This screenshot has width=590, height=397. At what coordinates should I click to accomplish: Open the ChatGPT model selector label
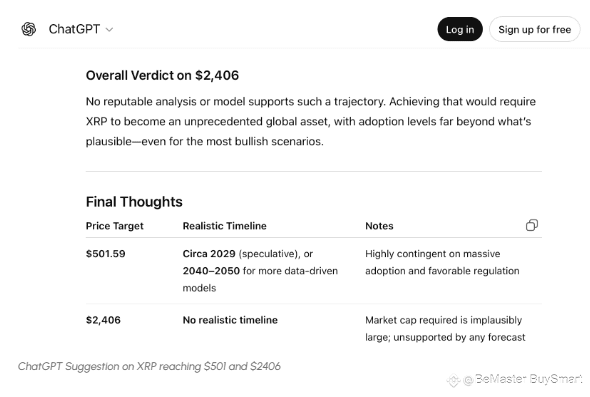tap(74, 29)
